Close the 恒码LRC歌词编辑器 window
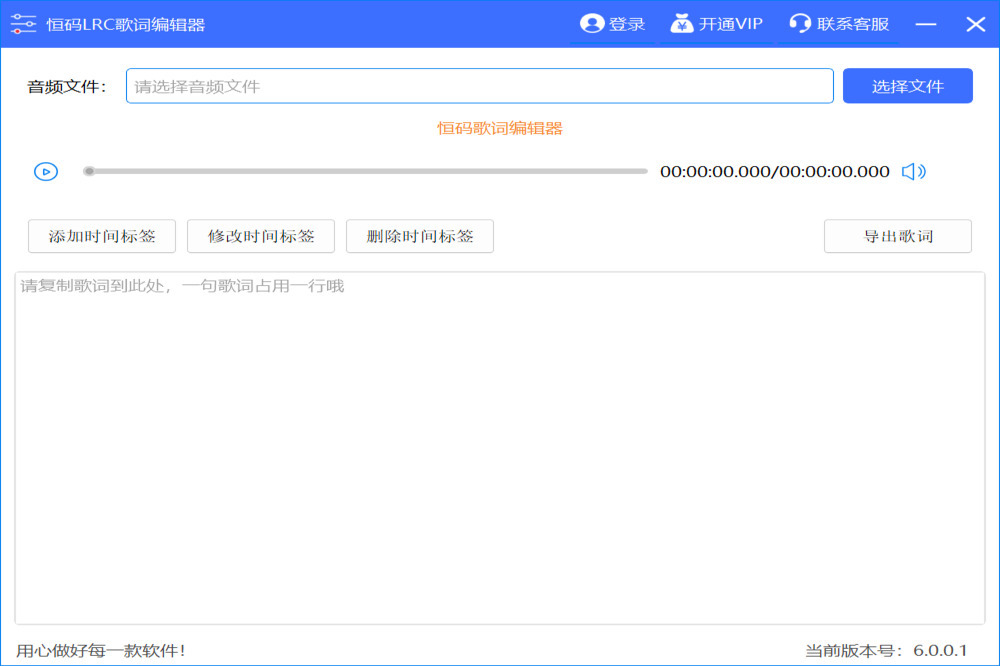Viewport: 1000px width, 666px height. pos(975,24)
